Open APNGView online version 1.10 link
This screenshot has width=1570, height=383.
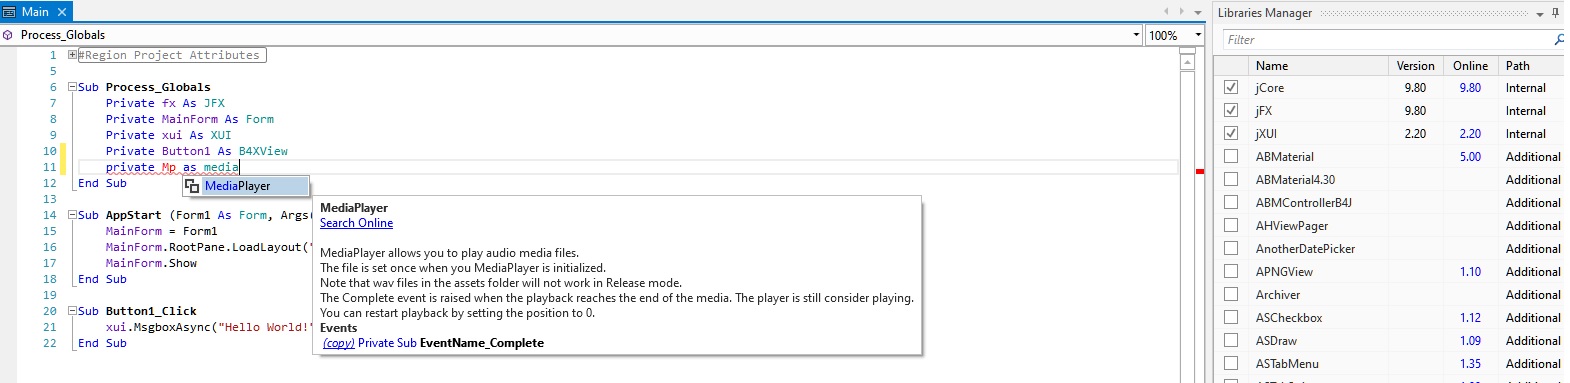(x=1470, y=272)
